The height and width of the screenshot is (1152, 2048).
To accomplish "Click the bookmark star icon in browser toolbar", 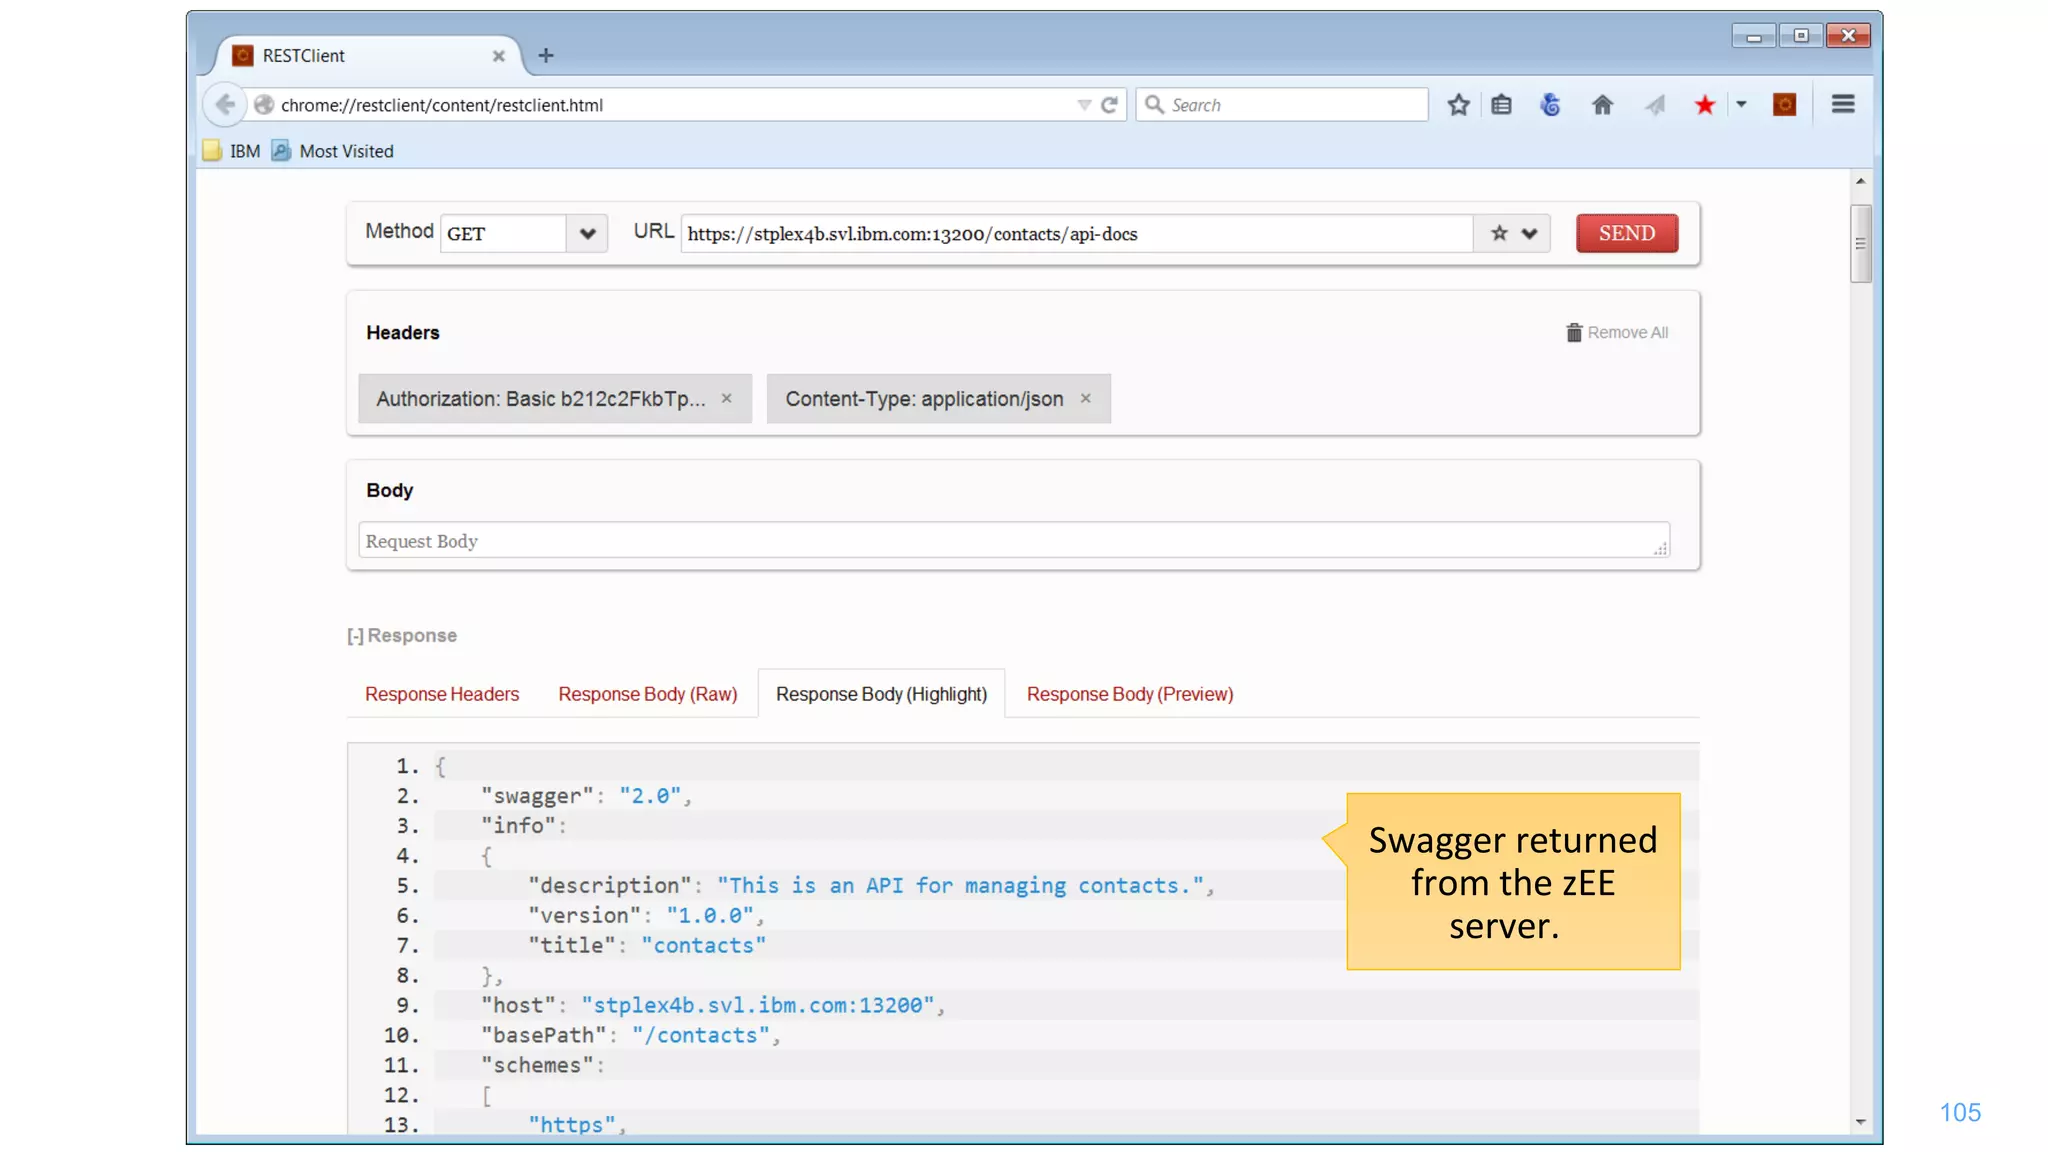I will coord(1458,105).
